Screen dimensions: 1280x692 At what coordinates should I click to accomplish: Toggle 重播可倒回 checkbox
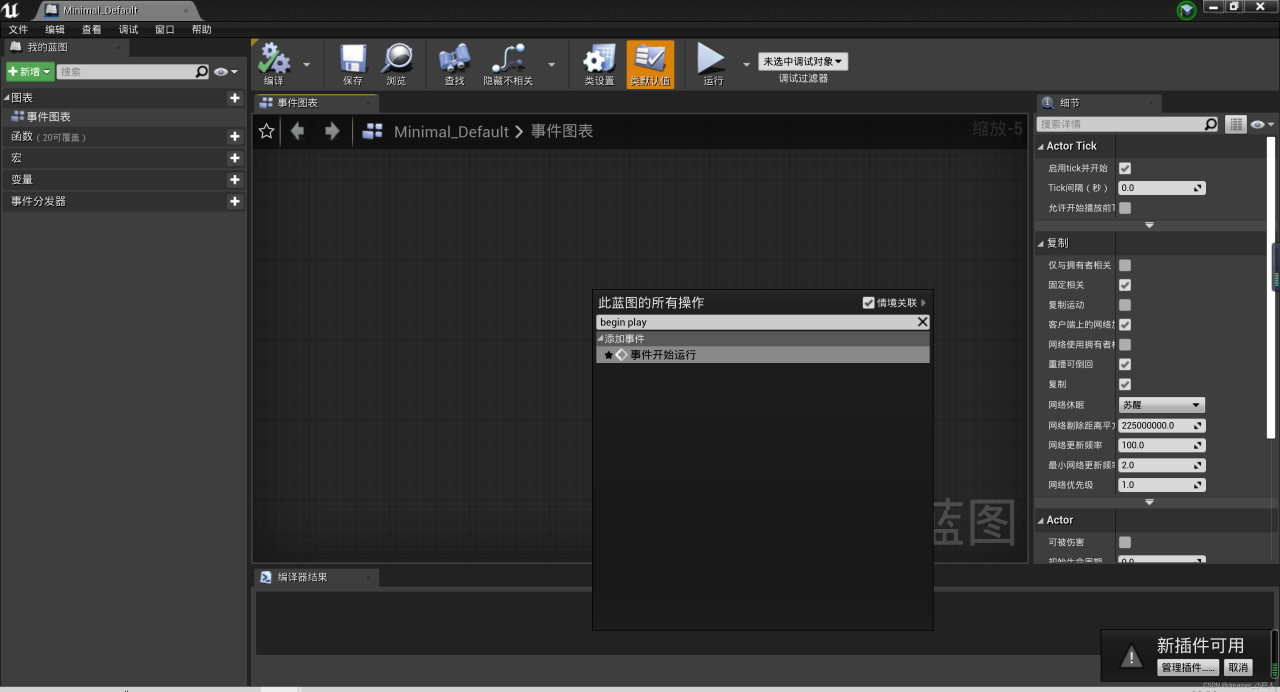[x=1125, y=364]
